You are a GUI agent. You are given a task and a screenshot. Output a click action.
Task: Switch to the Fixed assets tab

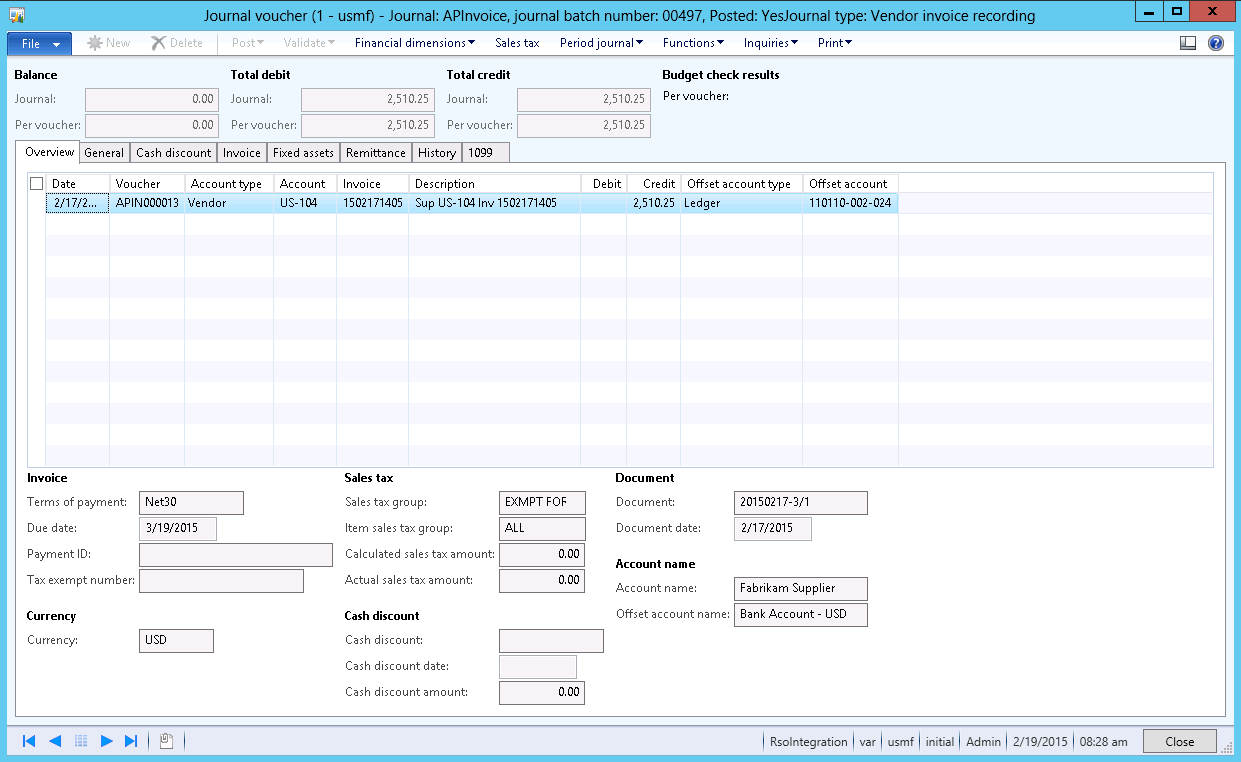[x=303, y=152]
